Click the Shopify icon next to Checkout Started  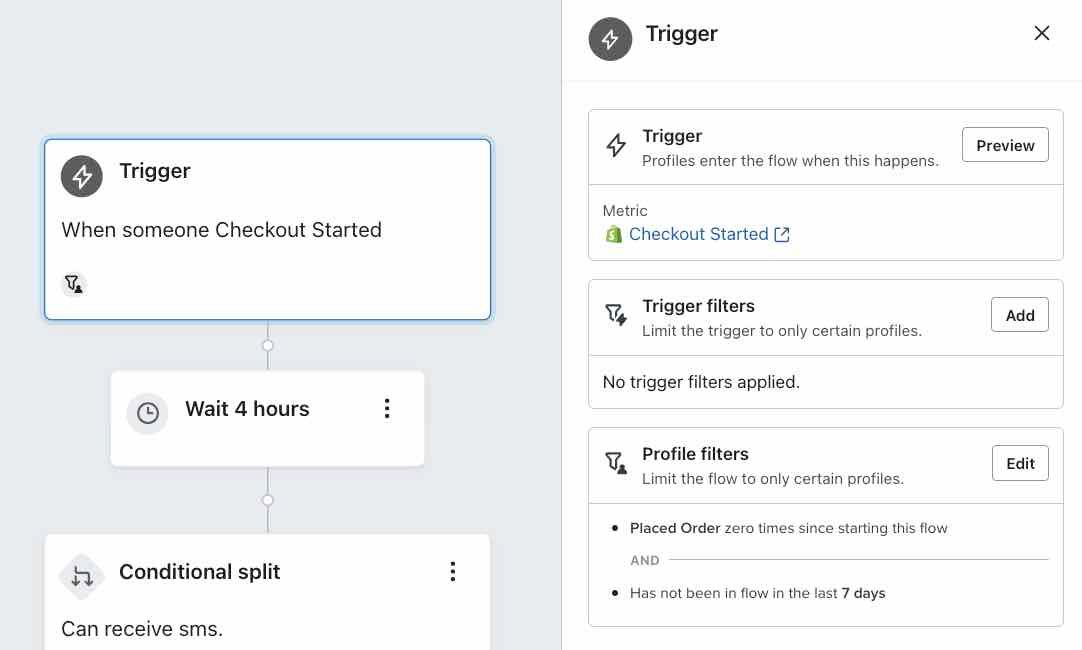click(614, 234)
